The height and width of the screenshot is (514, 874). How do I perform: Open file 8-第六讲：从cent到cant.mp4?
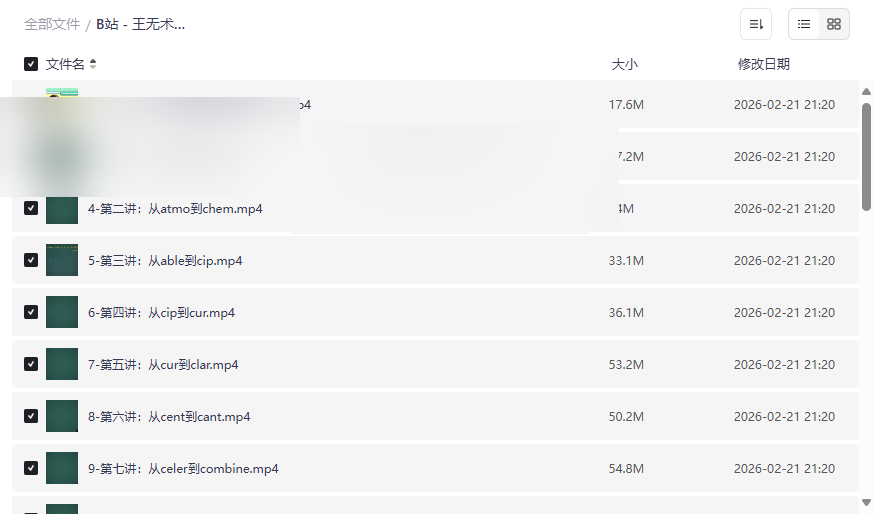[x=169, y=417]
